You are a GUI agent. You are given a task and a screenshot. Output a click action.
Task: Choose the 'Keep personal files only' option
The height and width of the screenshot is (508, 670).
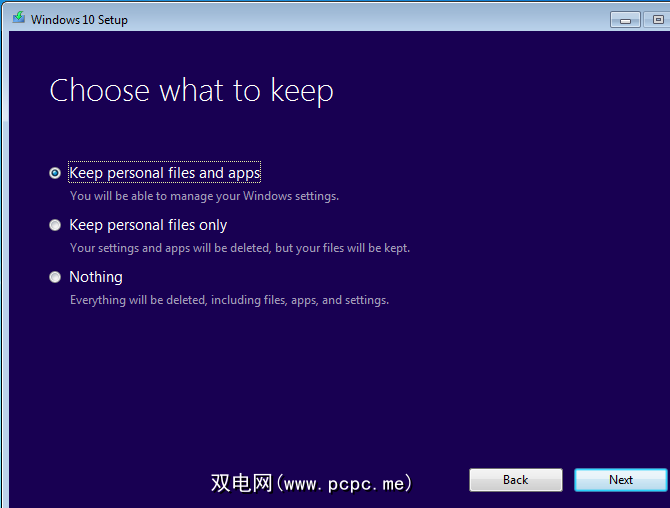point(55,225)
